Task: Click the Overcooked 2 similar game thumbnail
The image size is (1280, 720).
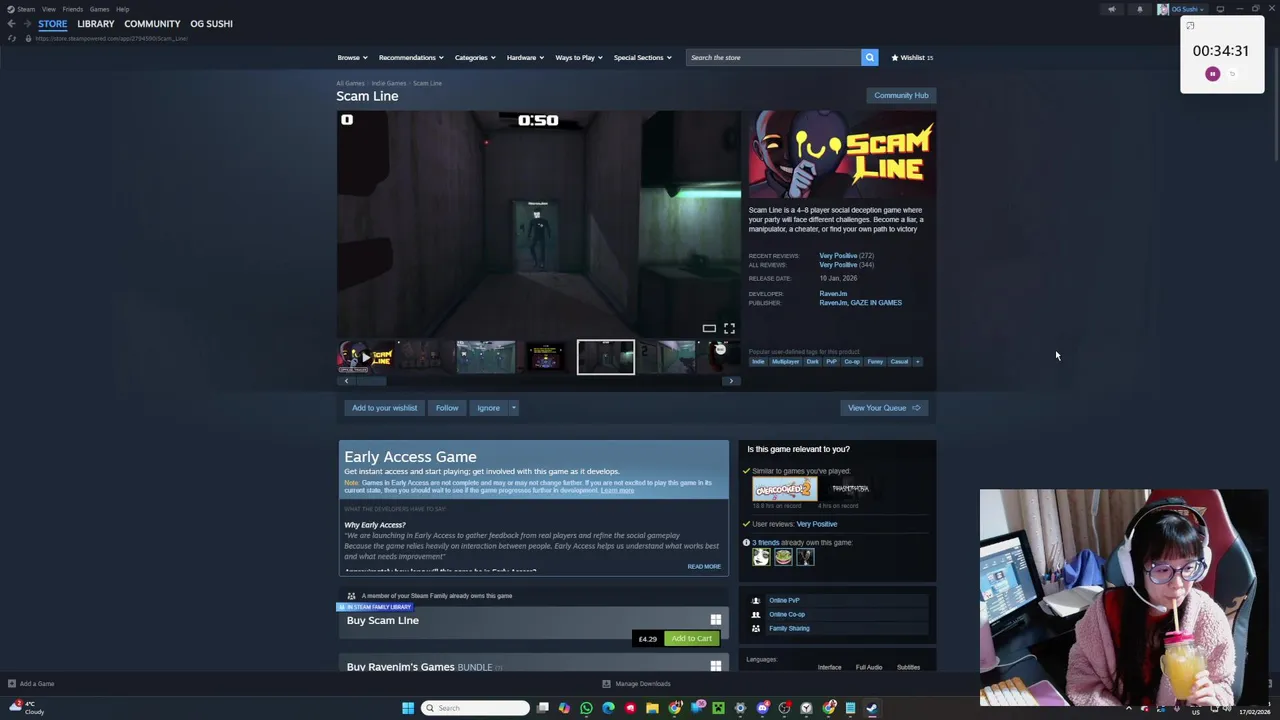Action: (784, 488)
